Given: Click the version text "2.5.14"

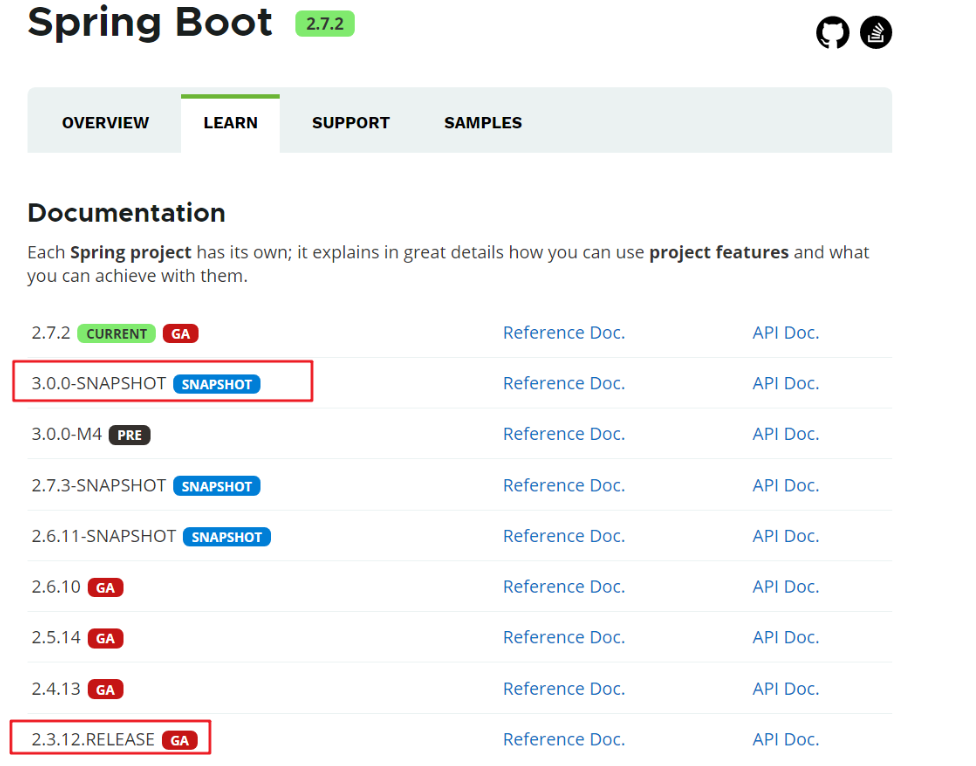Looking at the screenshot, I should point(56,637).
